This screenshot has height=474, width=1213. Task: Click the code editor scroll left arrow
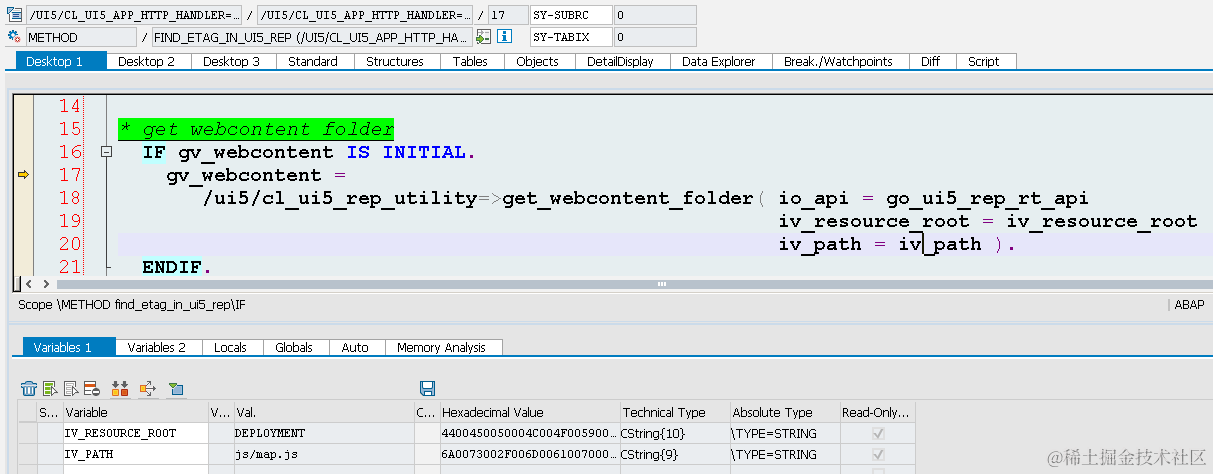pos(28,284)
